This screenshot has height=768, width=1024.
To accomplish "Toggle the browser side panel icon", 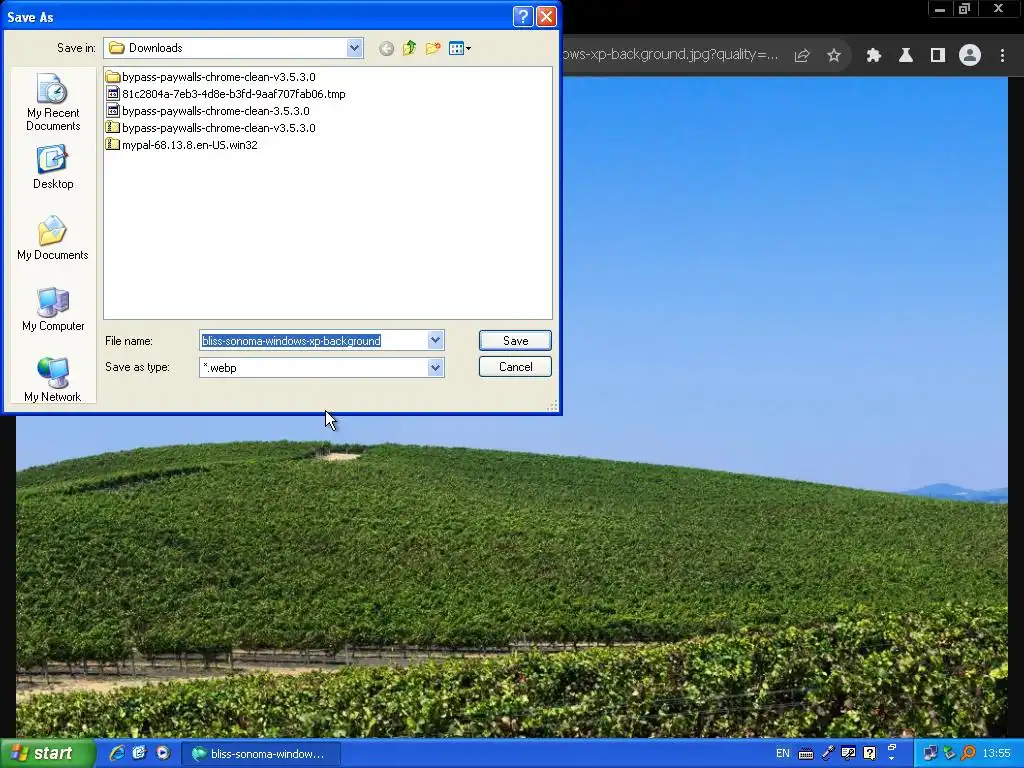I will pos(938,56).
